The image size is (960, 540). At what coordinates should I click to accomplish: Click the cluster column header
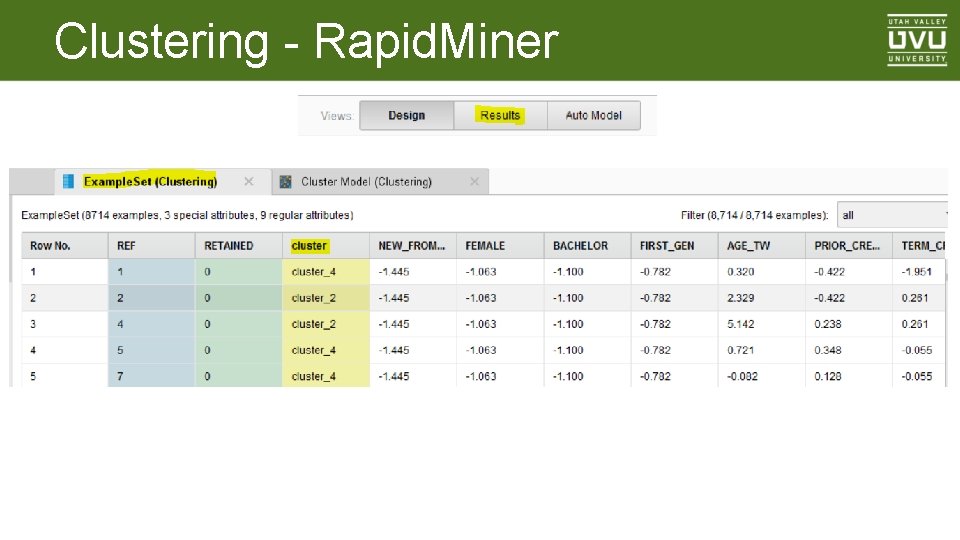click(x=326, y=246)
